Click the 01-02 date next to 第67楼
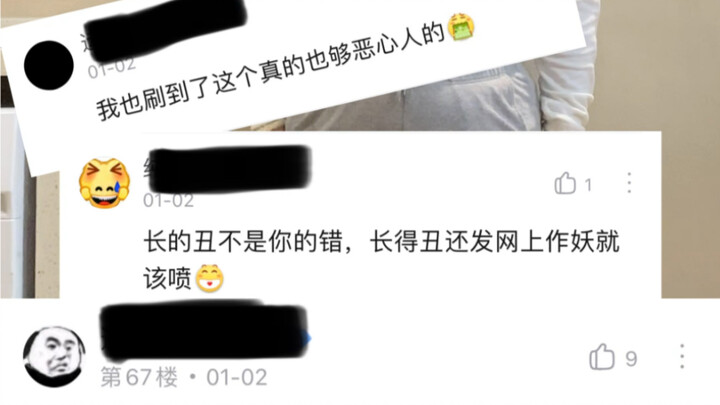This screenshot has width=720, height=405. coord(236,377)
